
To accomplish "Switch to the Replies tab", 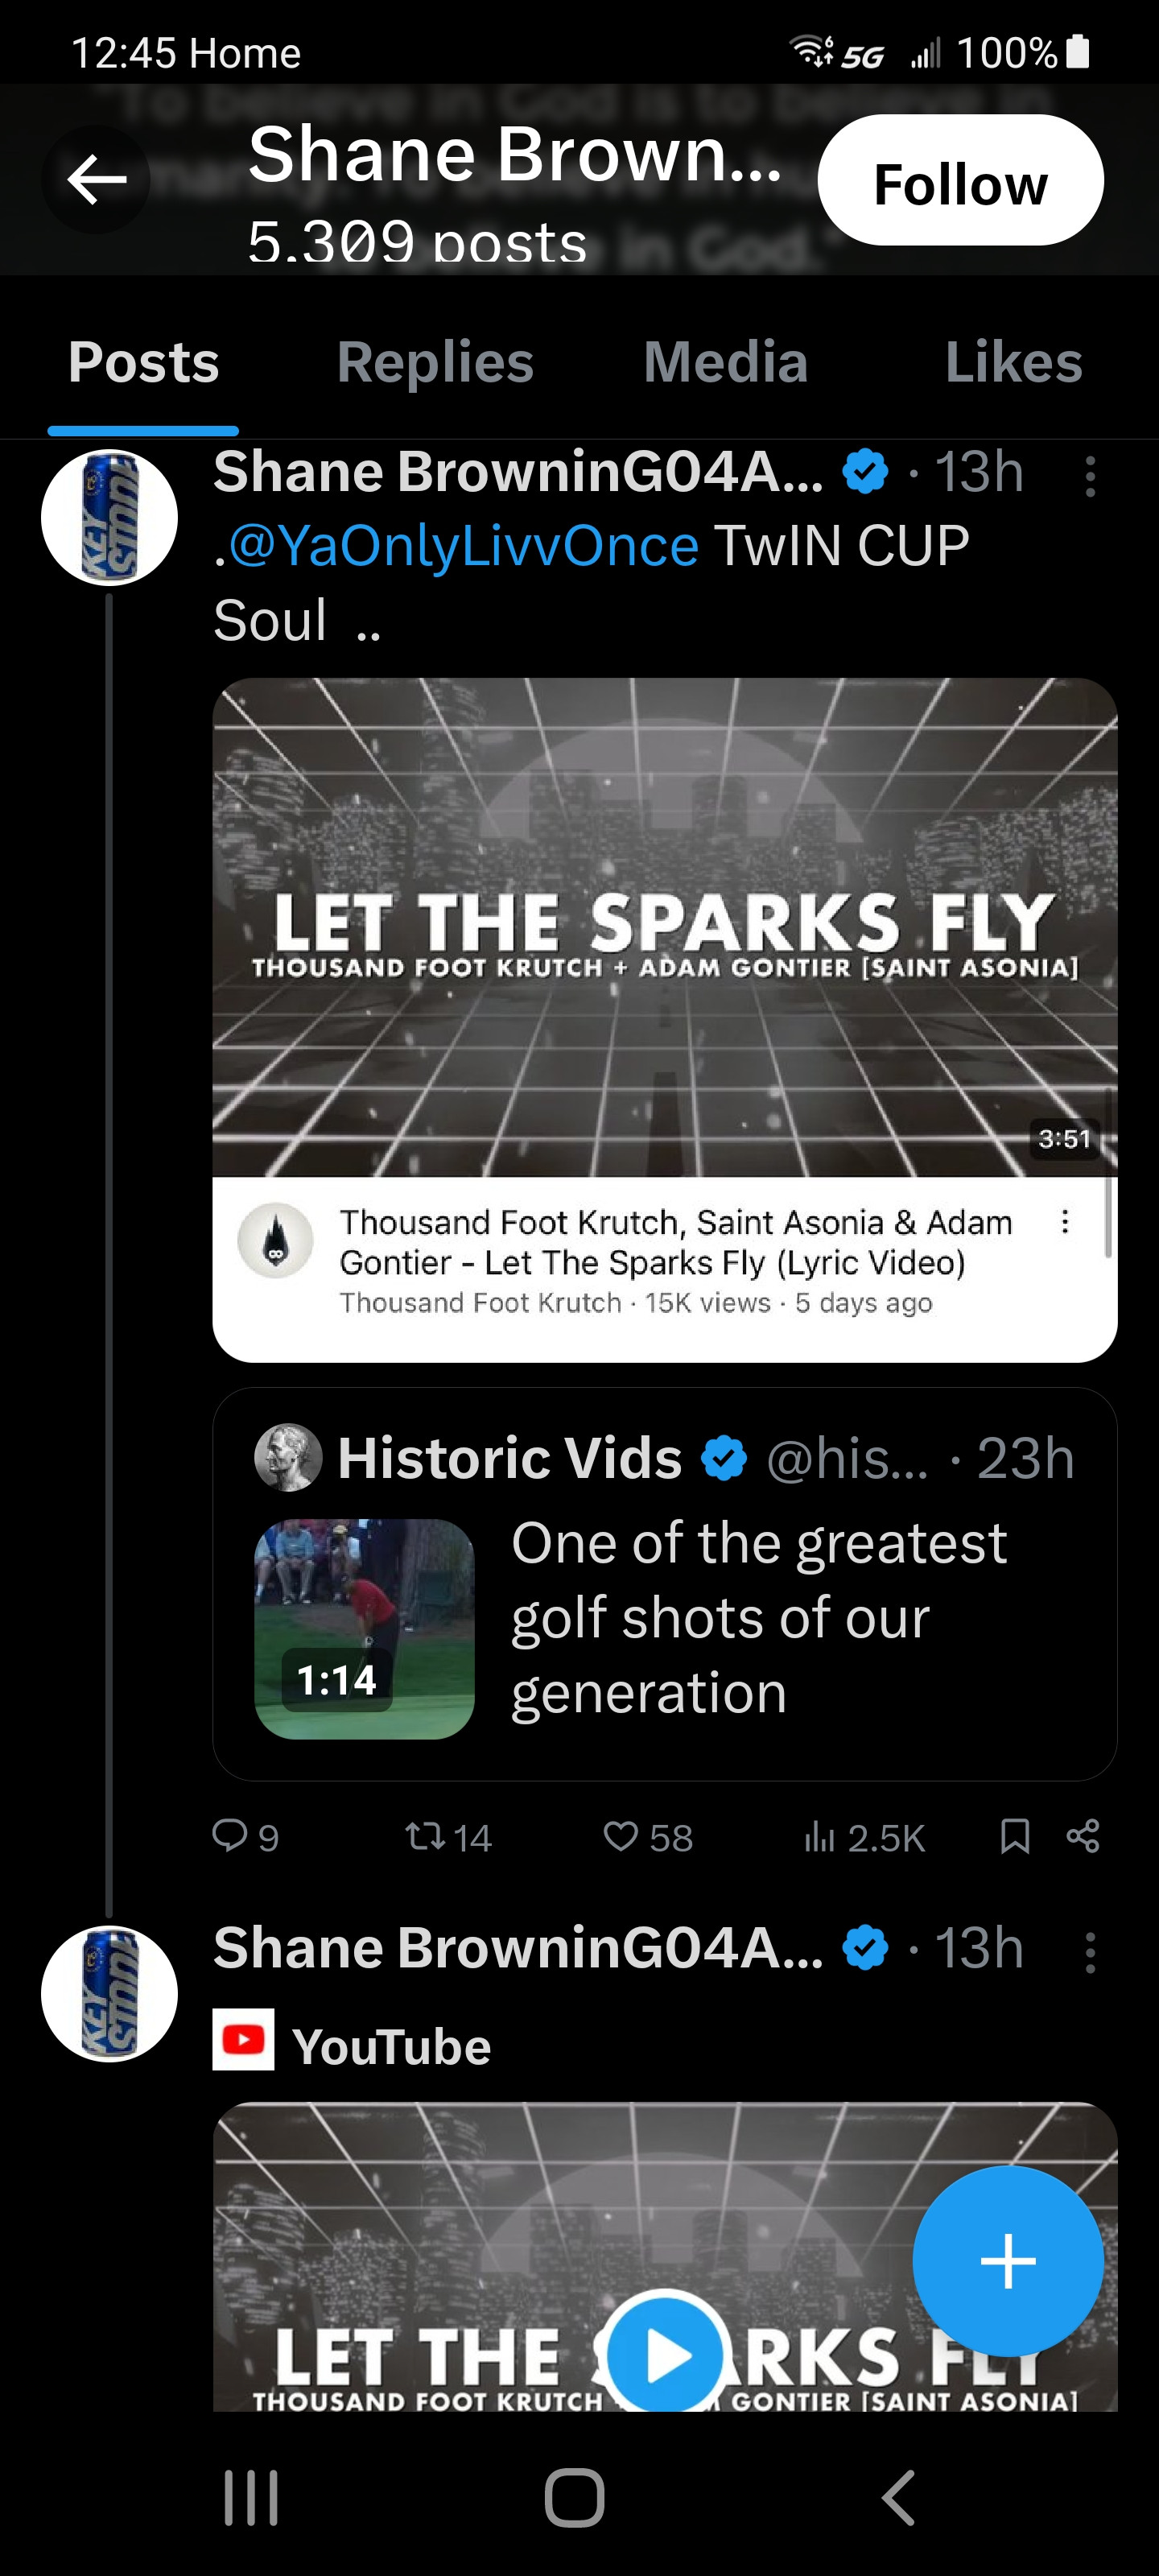I will pyautogui.click(x=435, y=362).
